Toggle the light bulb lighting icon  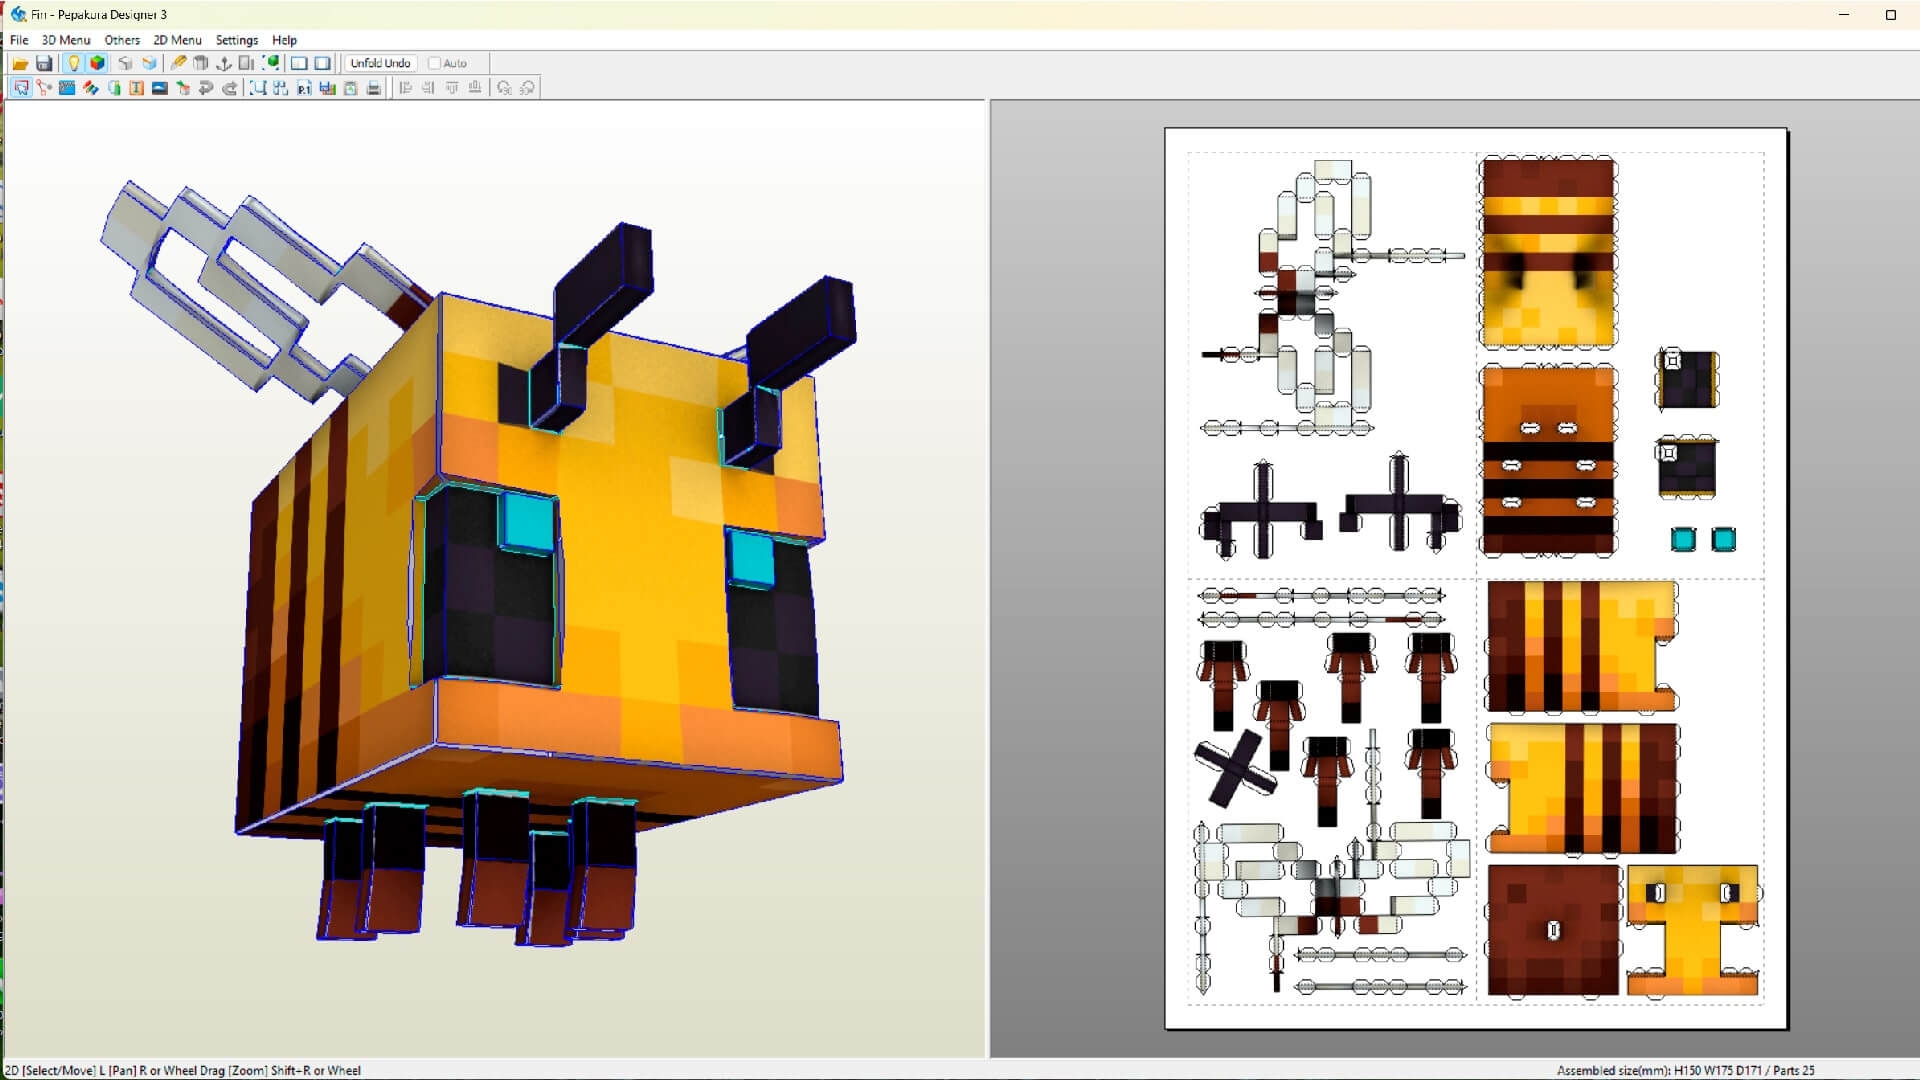[73, 63]
